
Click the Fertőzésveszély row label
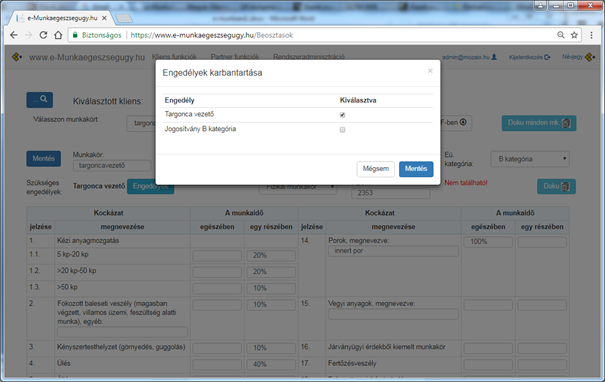(352, 363)
